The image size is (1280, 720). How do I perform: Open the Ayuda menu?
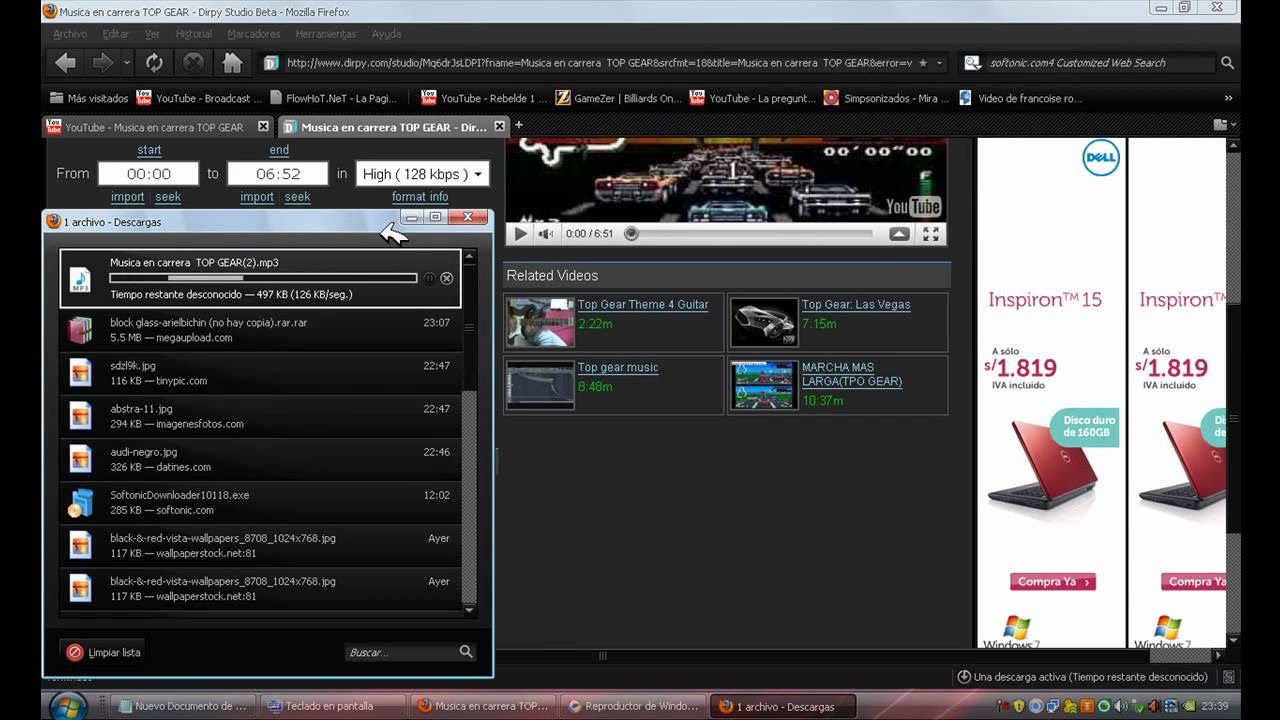click(387, 34)
